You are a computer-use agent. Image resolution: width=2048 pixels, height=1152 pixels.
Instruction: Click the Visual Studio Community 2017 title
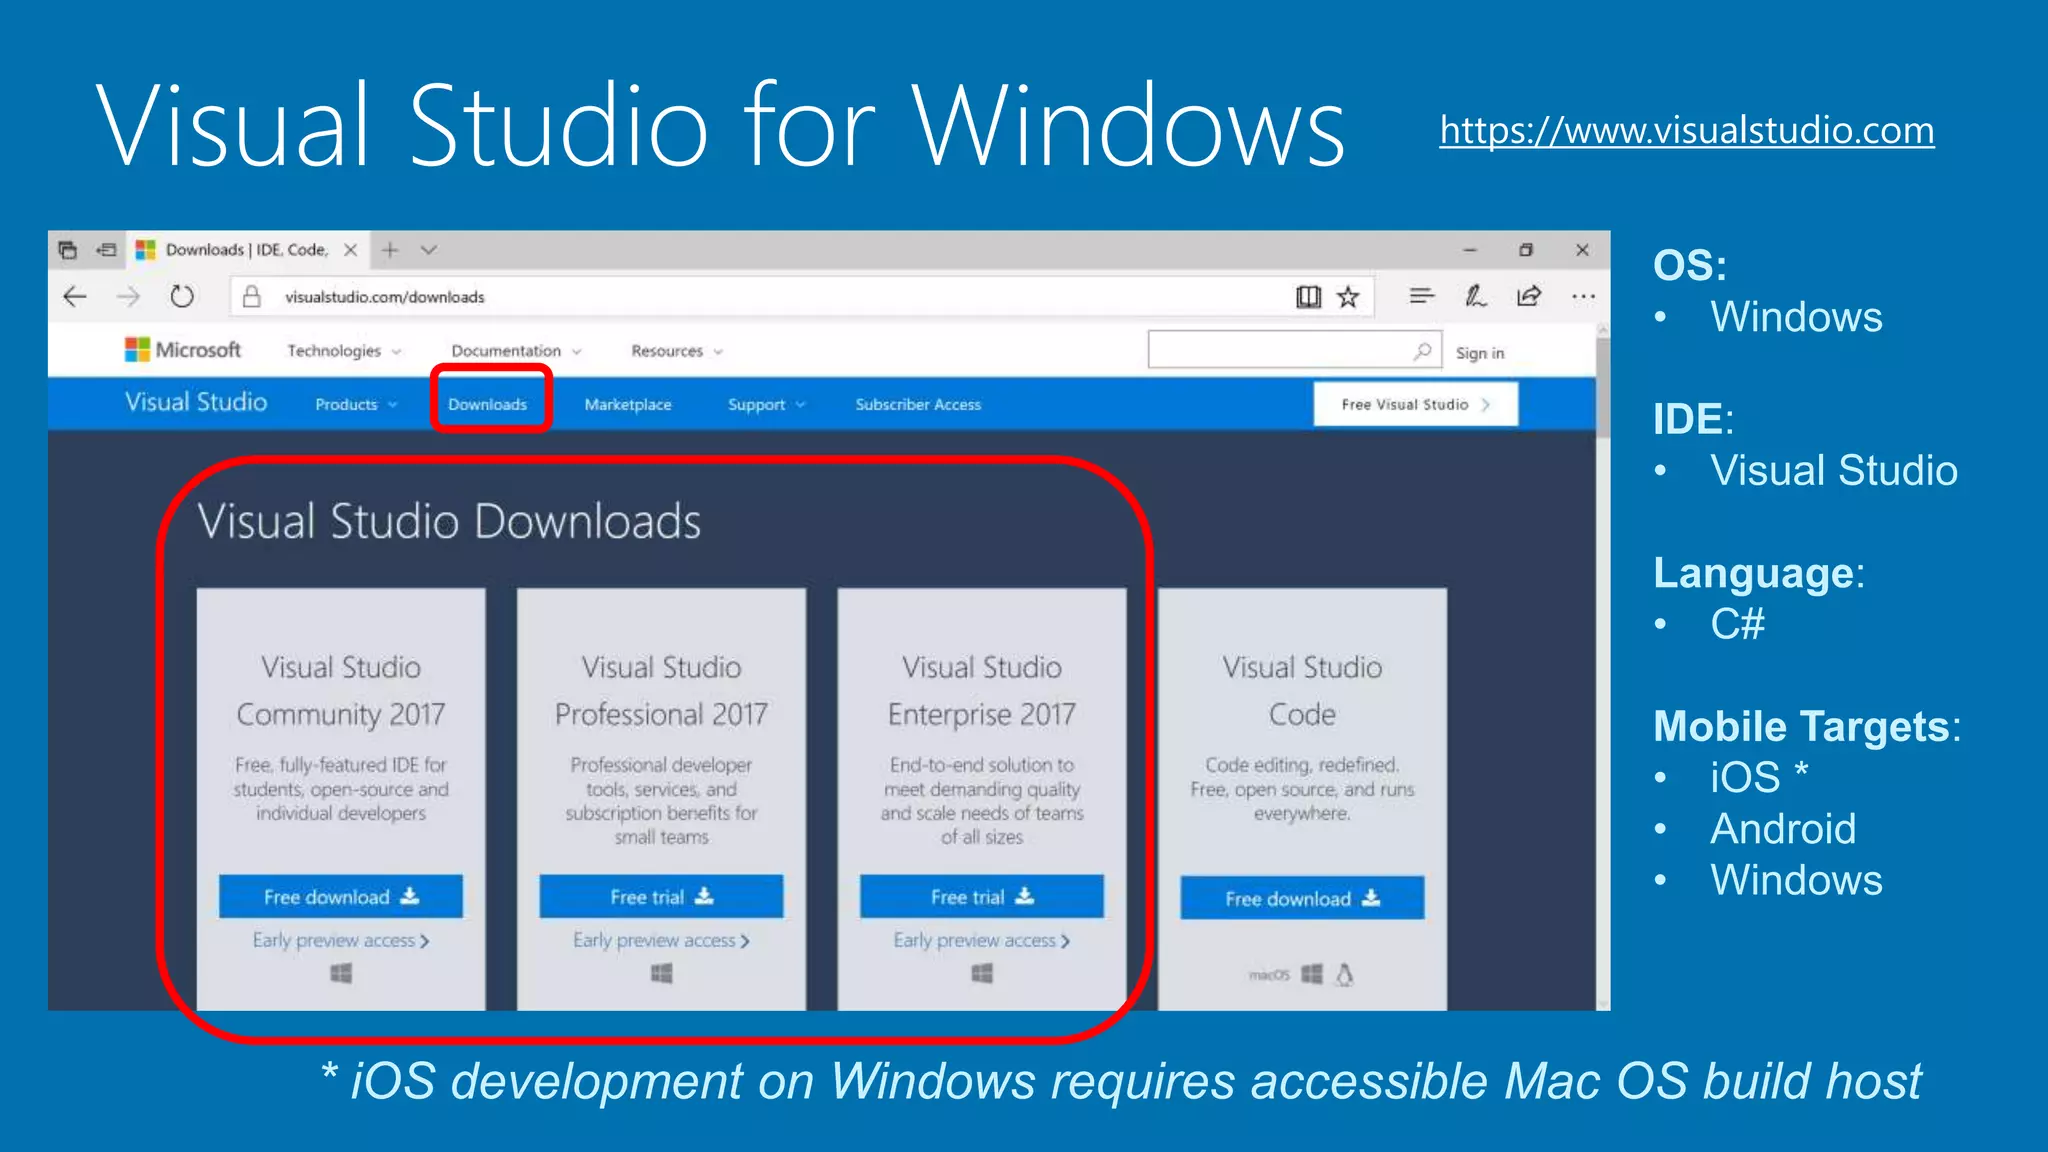coord(341,690)
